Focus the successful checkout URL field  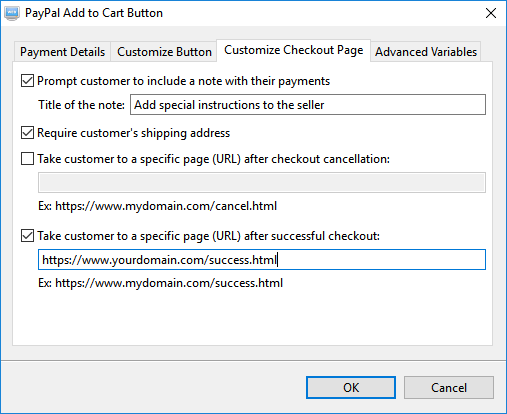click(262, 259)
